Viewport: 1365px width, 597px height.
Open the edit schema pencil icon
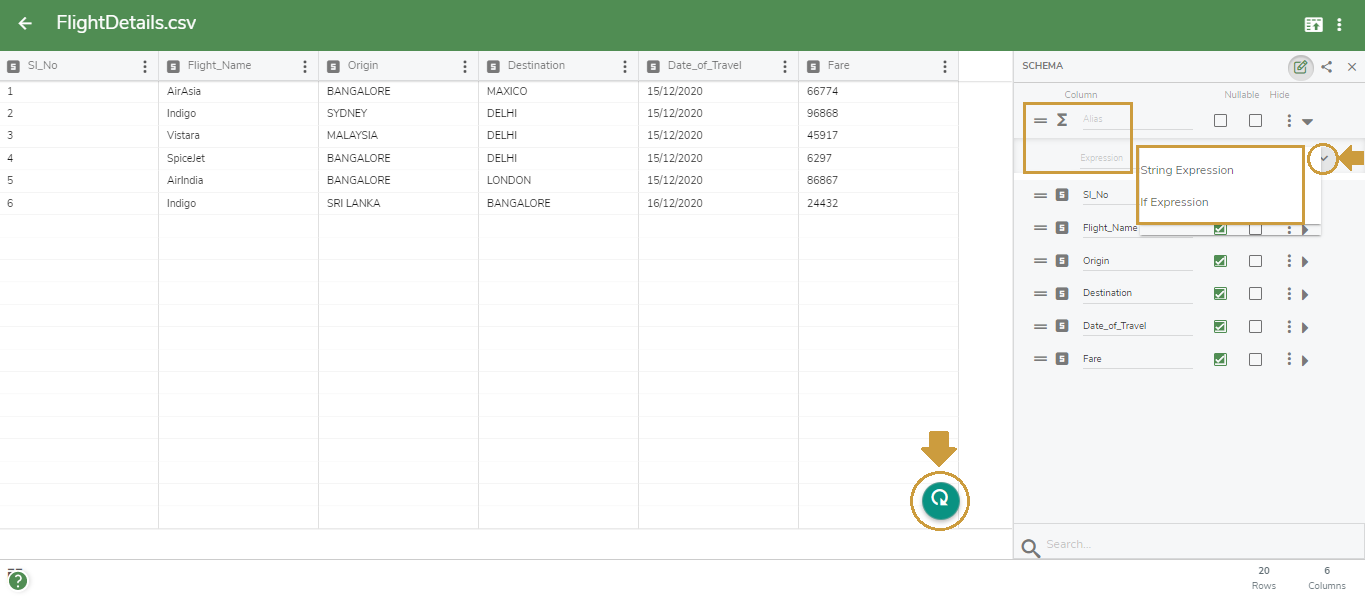click(1300, 66)
